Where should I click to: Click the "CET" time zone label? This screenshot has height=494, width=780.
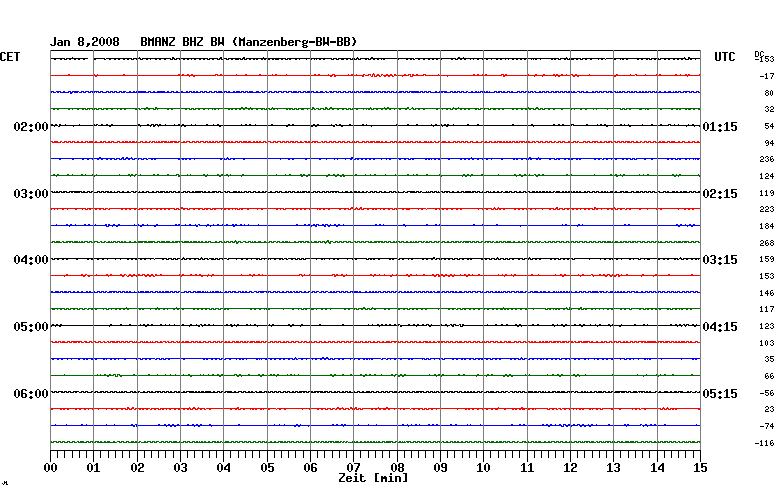click(10, 57)
